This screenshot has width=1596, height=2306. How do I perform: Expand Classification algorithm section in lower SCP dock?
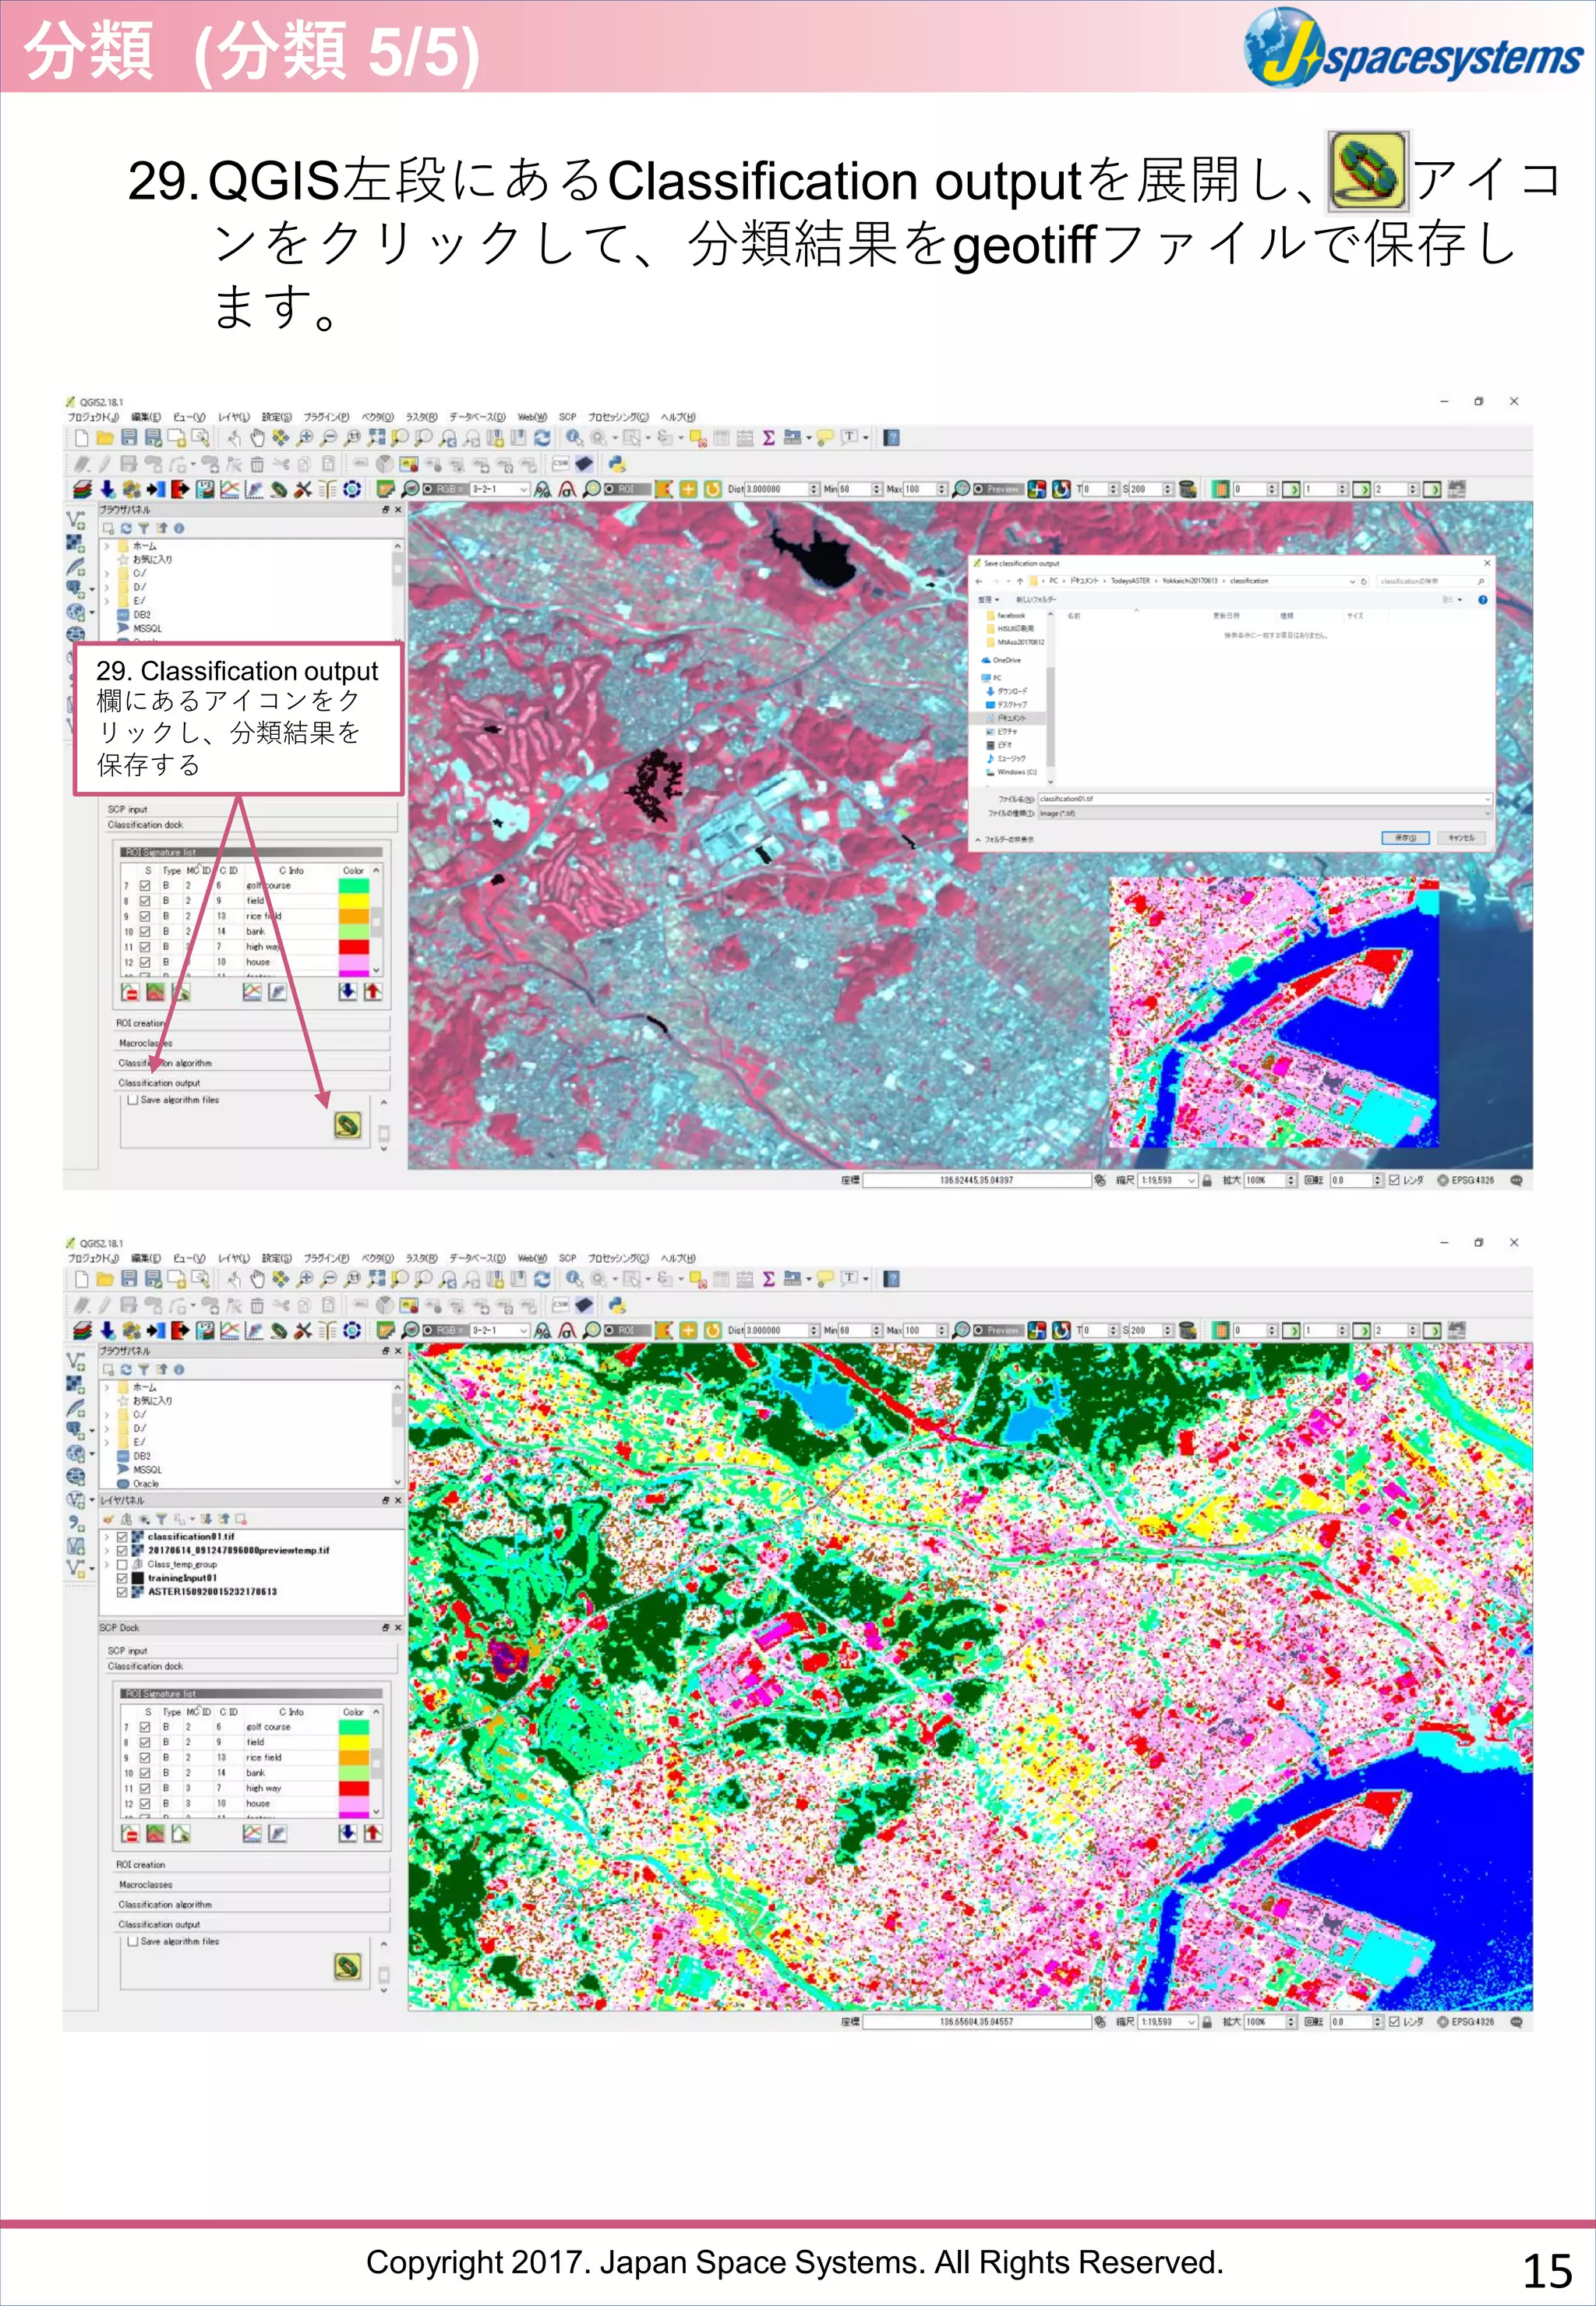pos(165,1904)
